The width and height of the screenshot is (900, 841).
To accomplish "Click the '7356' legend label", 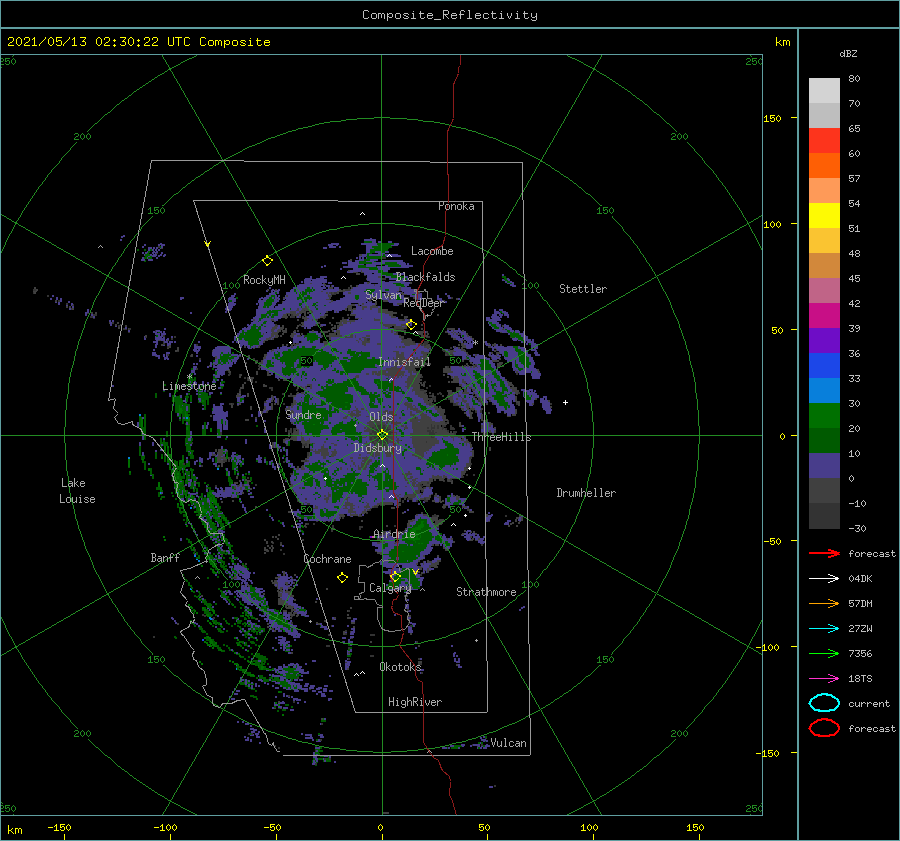I will pos(860,653).
